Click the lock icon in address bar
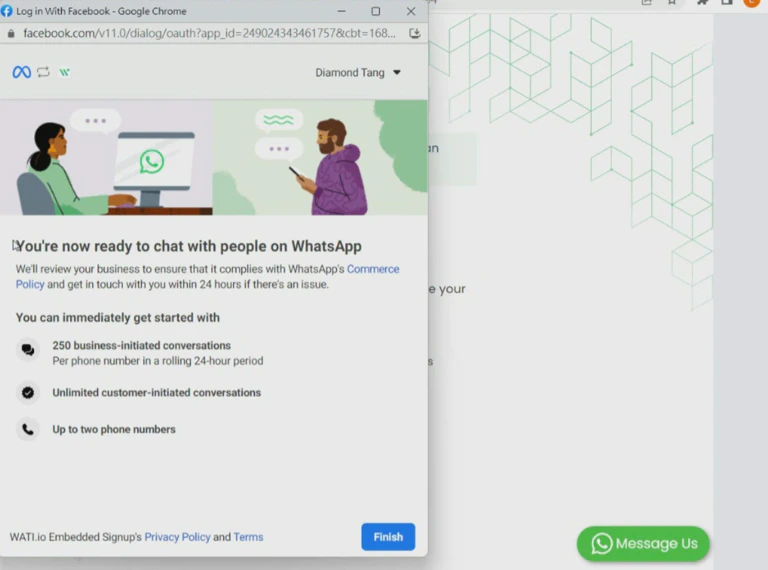 click(x=11, y=33)
